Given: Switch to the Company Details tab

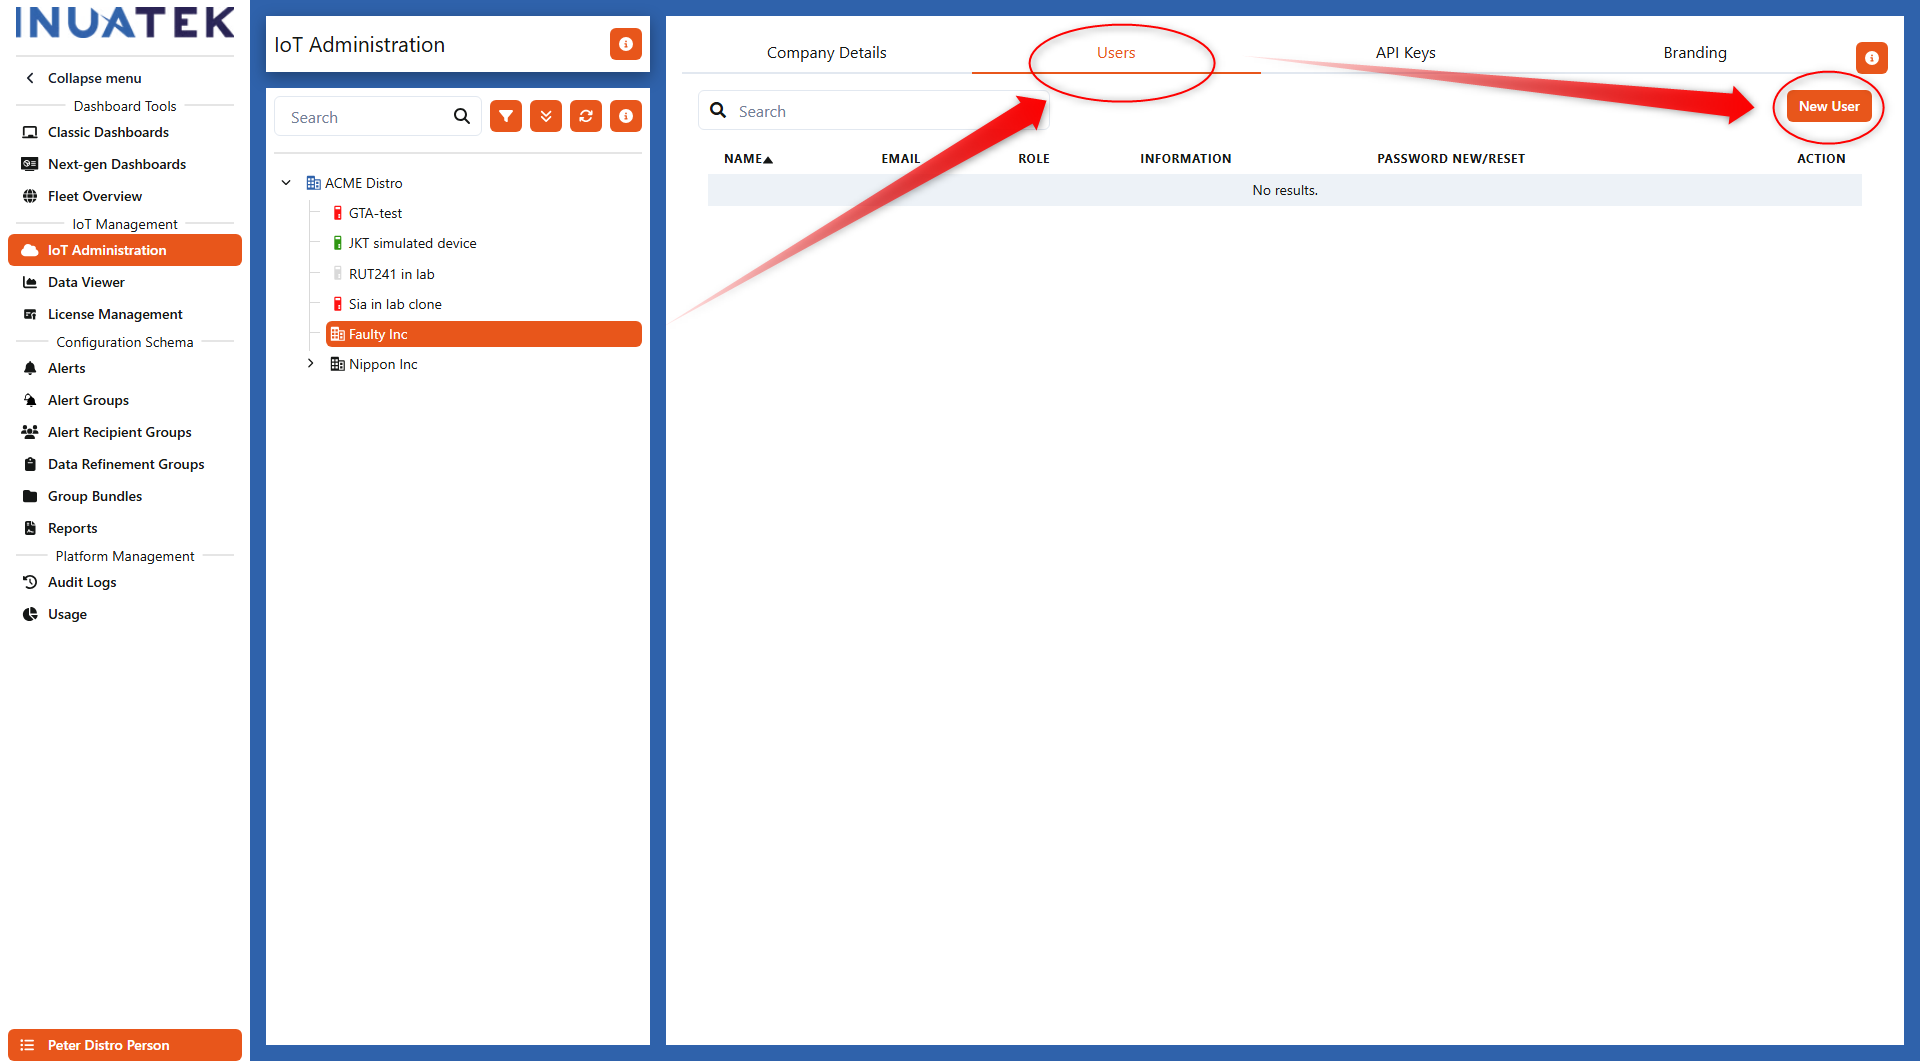Looking at the screenshot, I should (x=826, y=52).
